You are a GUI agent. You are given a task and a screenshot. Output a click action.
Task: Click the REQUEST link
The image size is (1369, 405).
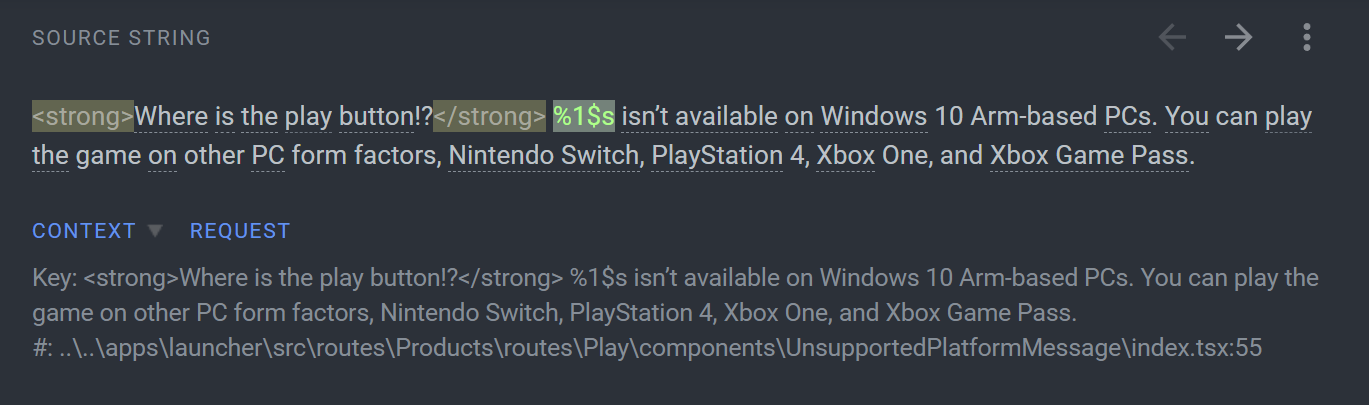tap(240, 231)
